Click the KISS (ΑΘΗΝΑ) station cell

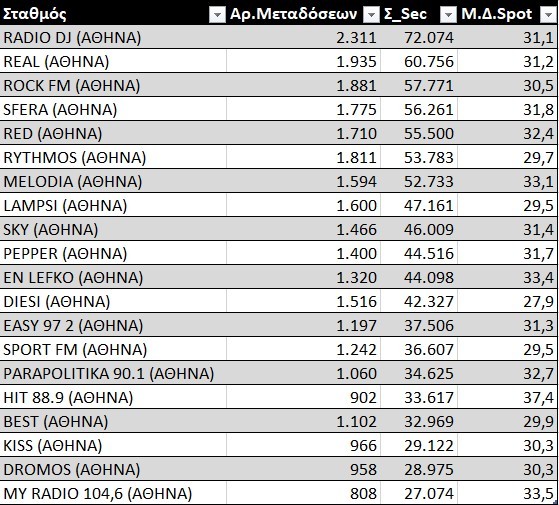pyautogui.click(x=113, y=445)
